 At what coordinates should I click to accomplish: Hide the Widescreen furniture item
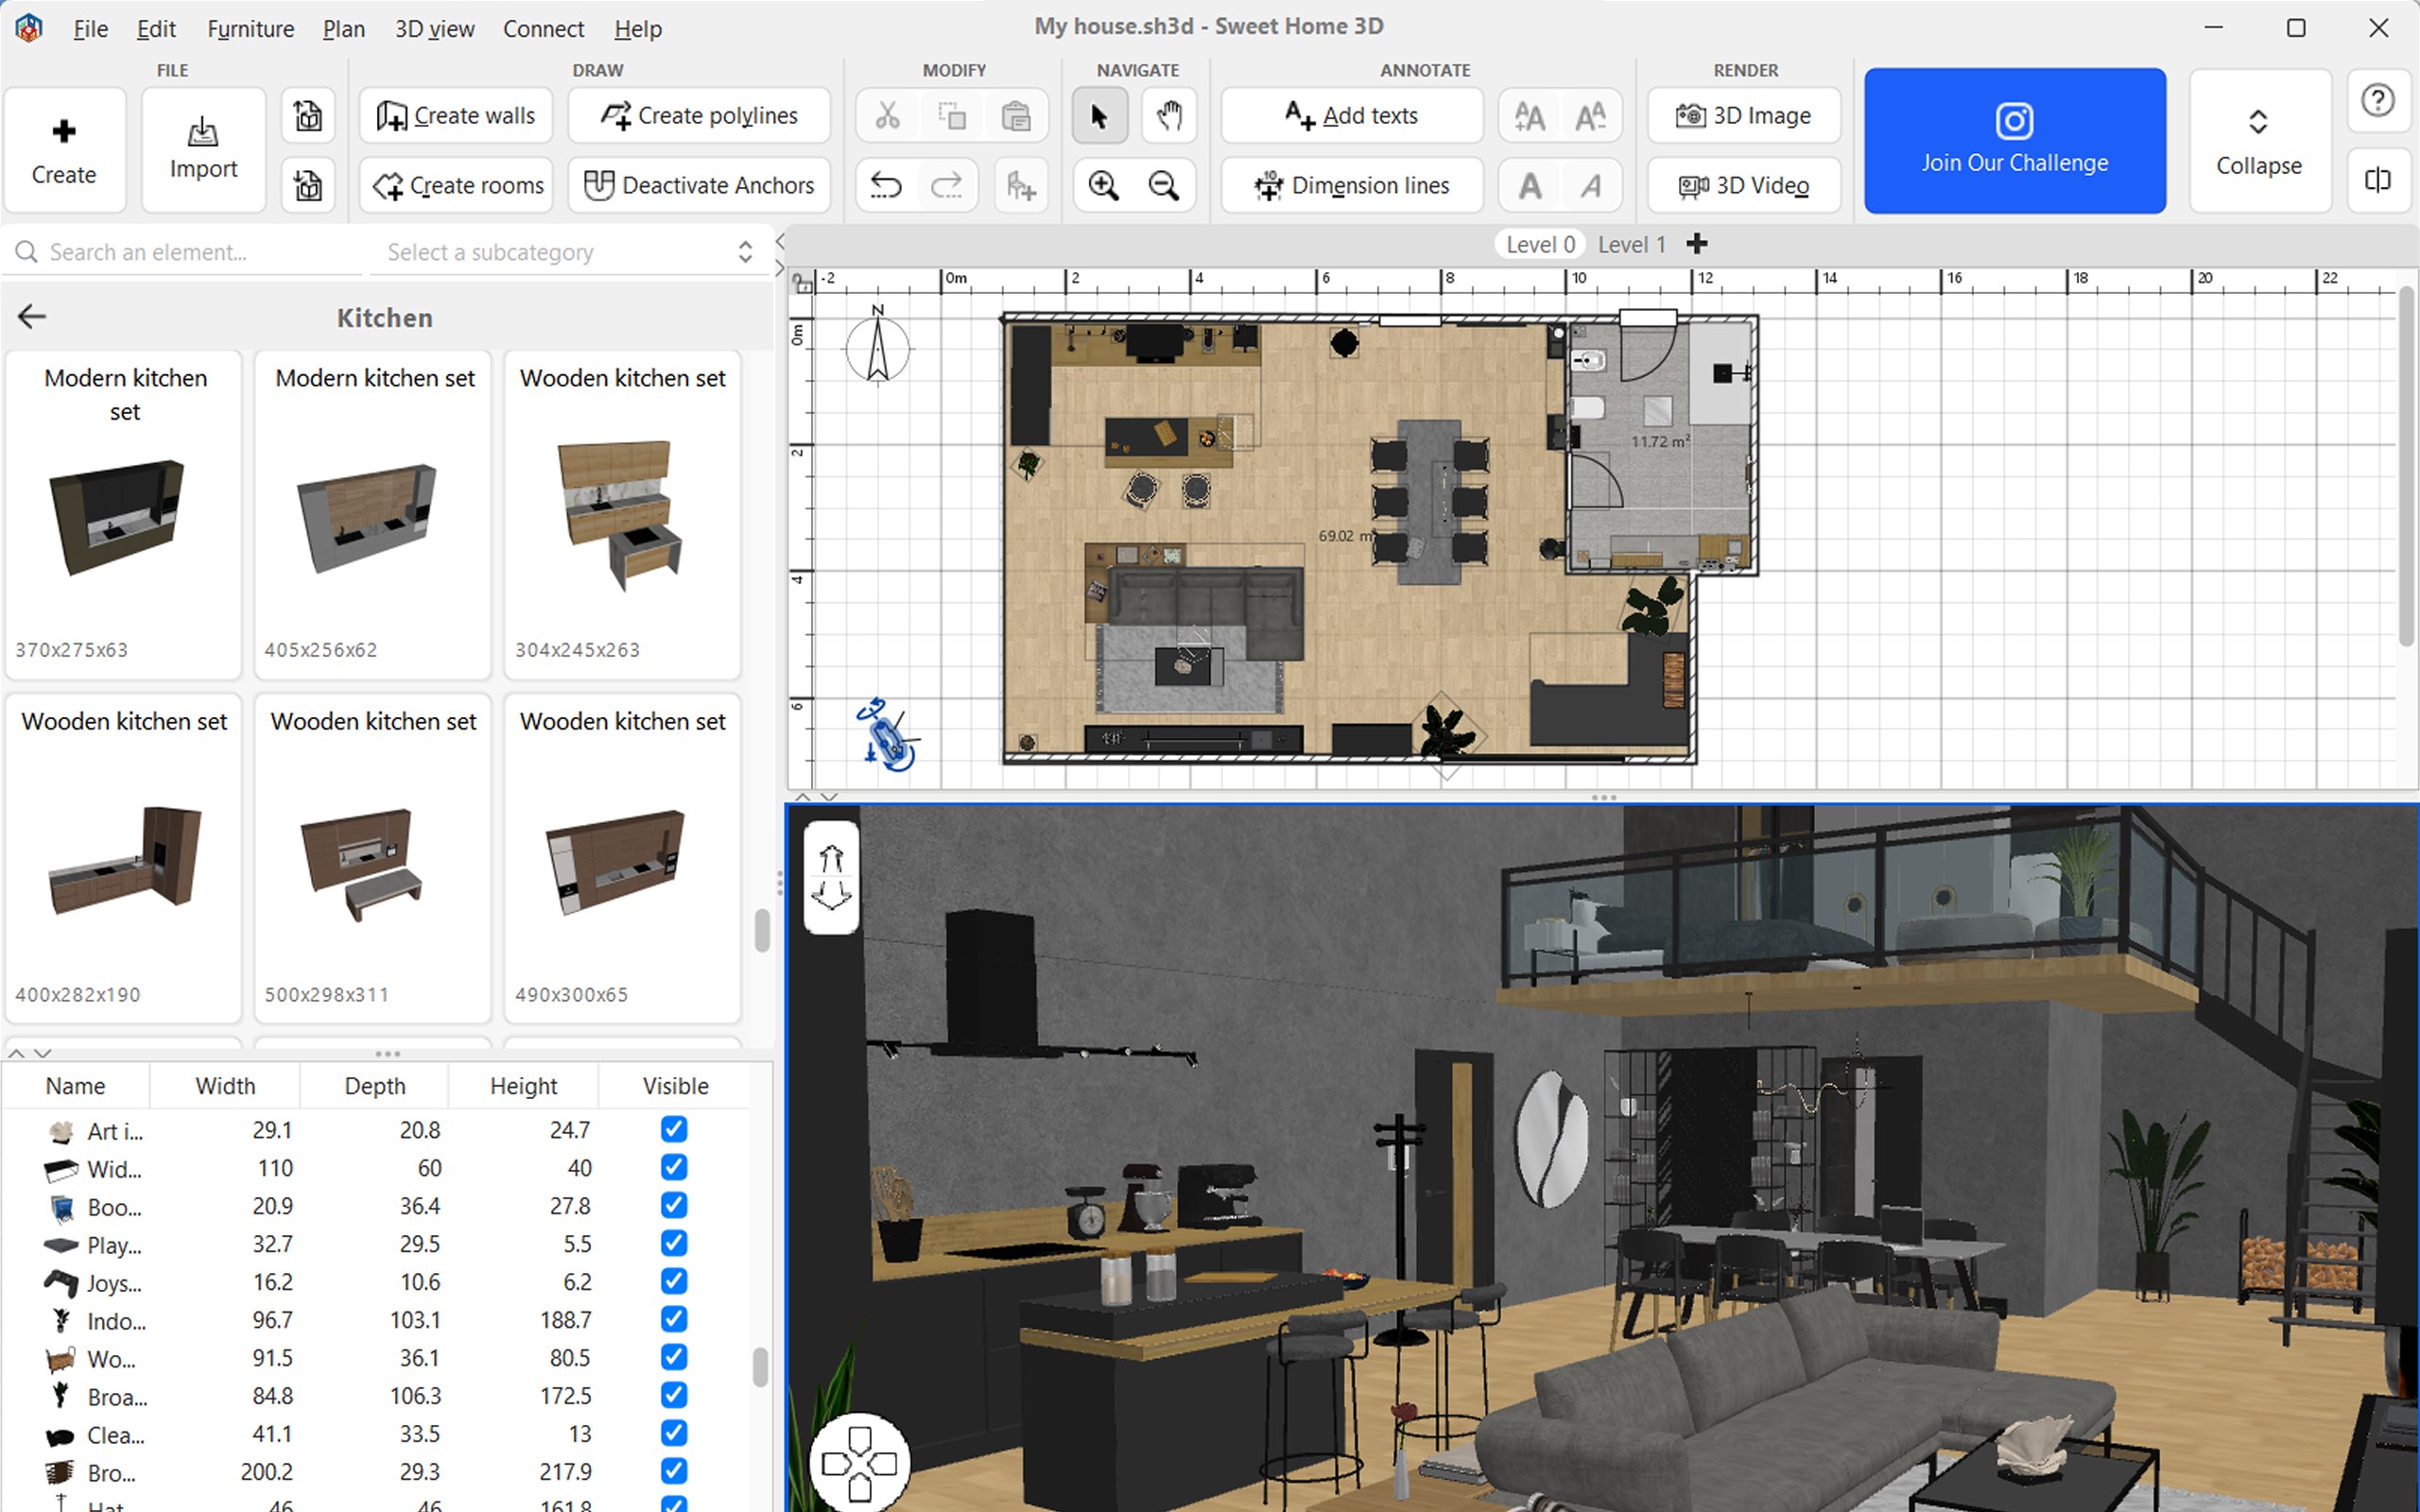(674, 1167)
